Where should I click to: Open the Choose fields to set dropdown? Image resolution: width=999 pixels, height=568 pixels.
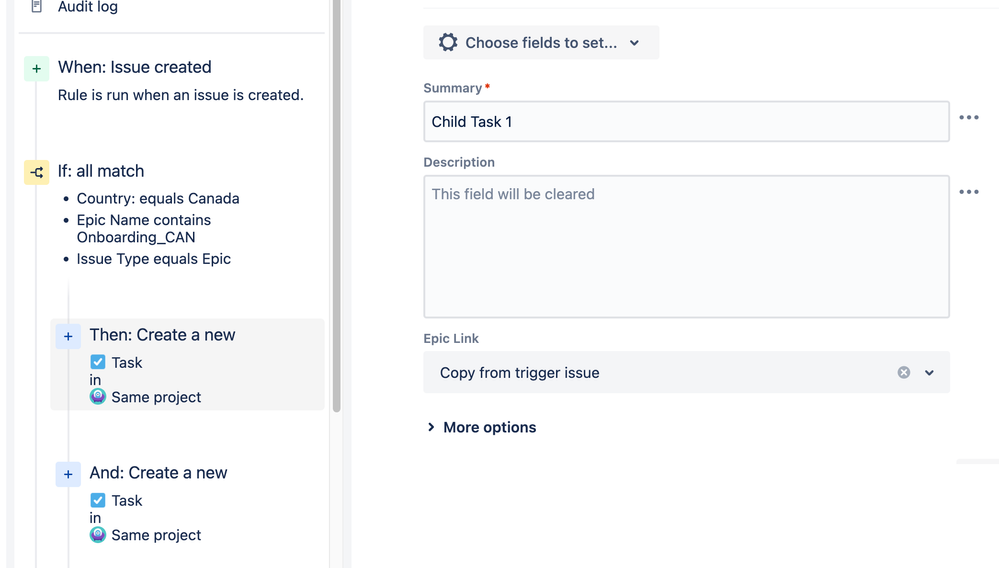coord(541,43)
